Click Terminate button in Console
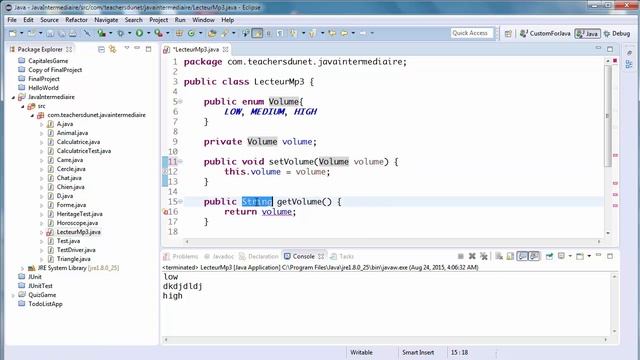 pos(461,256)
